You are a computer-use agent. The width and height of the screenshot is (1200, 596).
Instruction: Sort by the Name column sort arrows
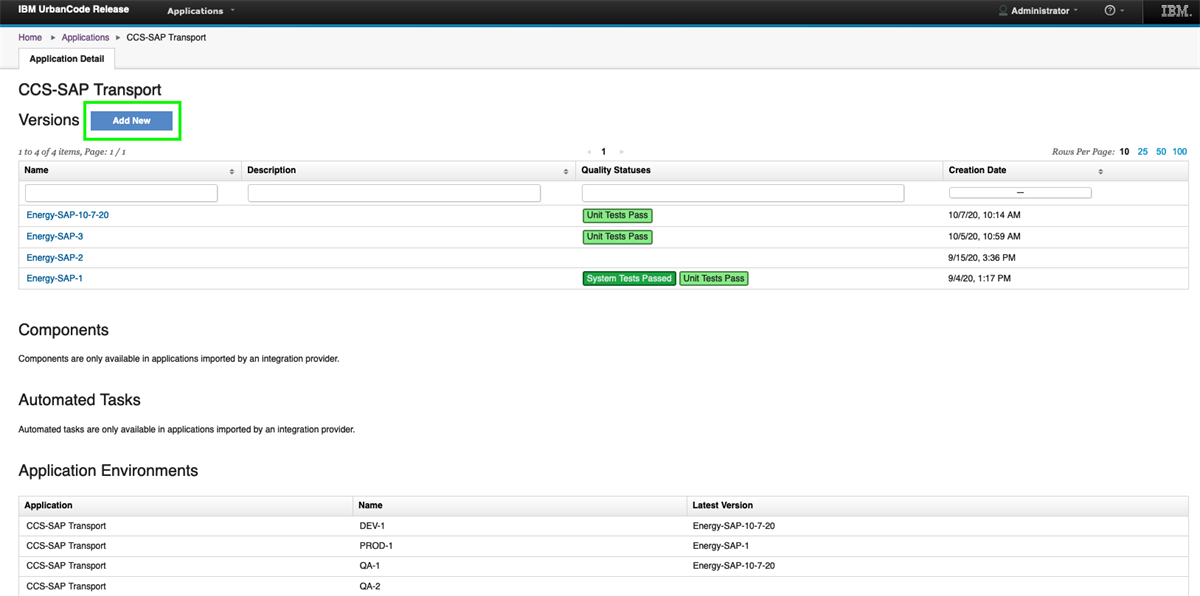[232, 171]
